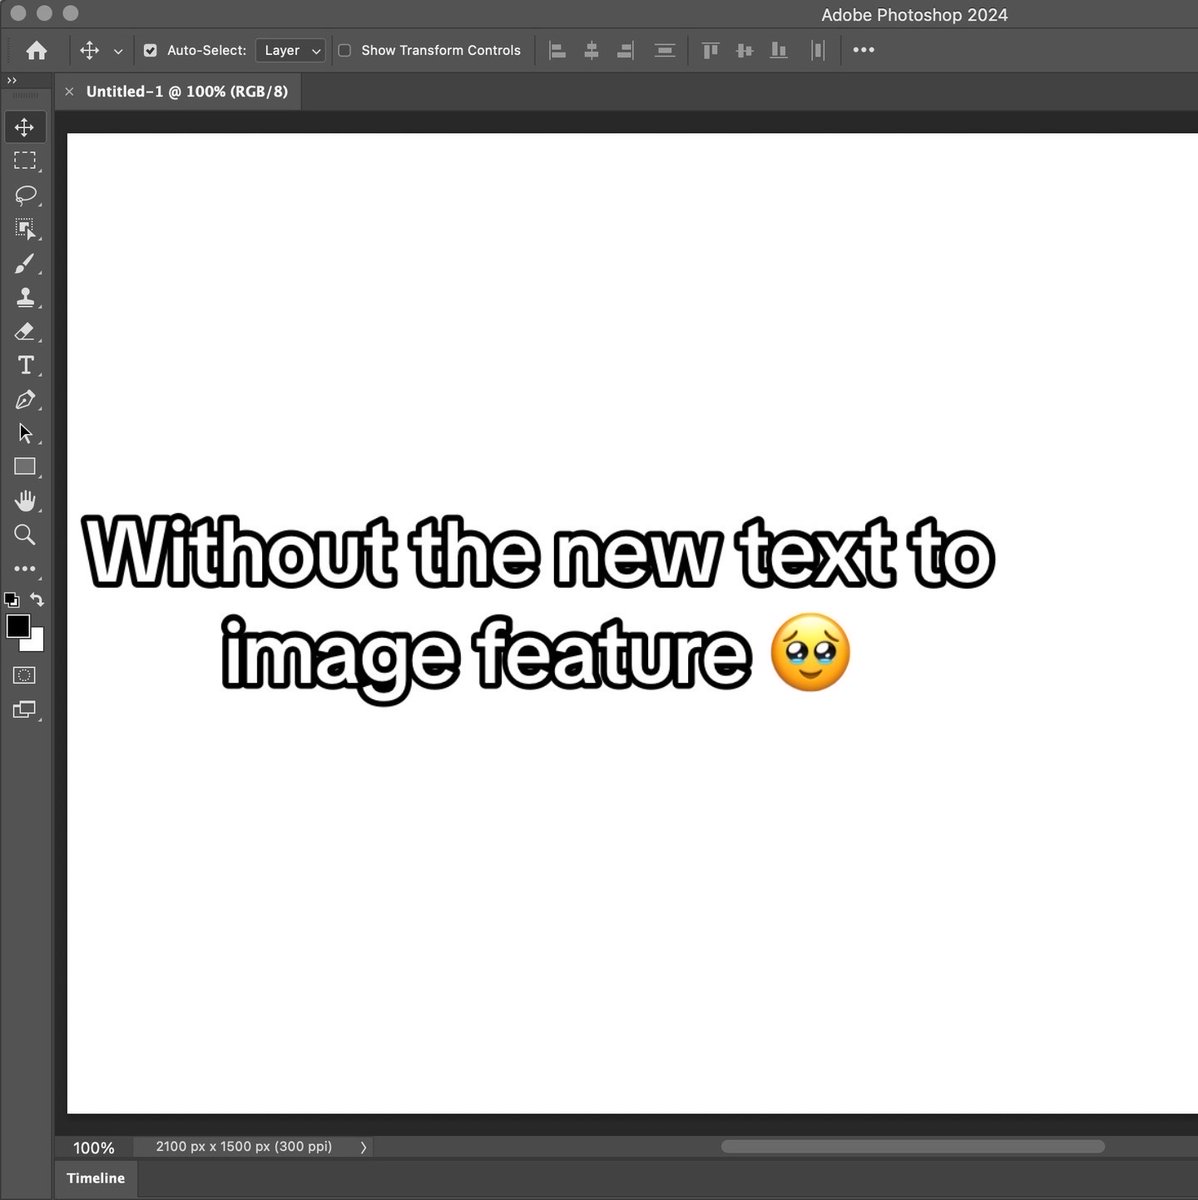Select the Horizontal Type tool
Image resolution: width=1198 pixels, height=1200 pixels.
coord(25,365)
